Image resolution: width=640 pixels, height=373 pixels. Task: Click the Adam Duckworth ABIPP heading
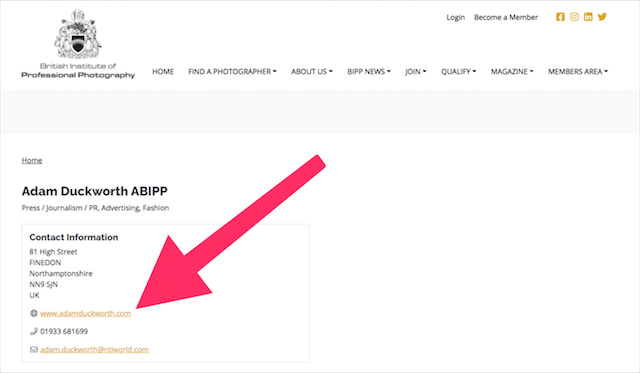coord(95,191)
